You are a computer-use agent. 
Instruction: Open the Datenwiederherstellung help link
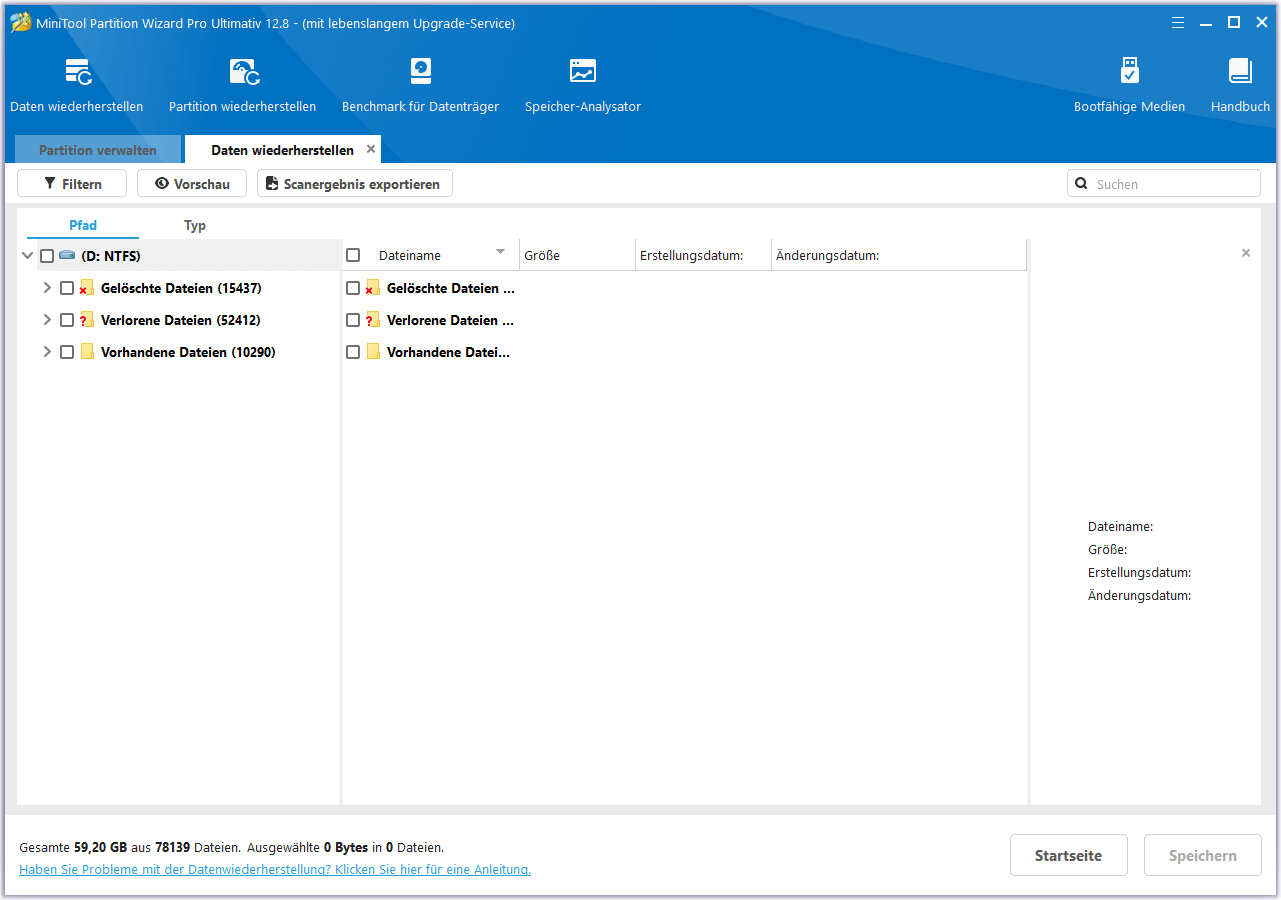click(x=275, y=870)
